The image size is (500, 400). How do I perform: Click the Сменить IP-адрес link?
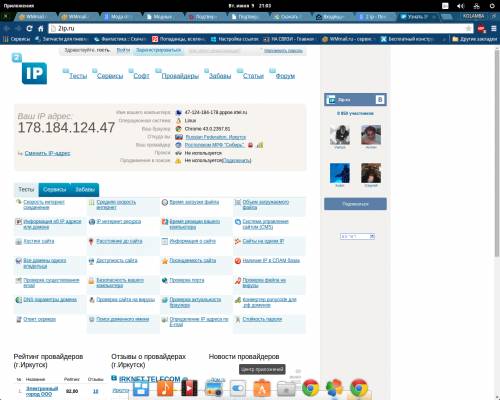(x=47, y=153)
